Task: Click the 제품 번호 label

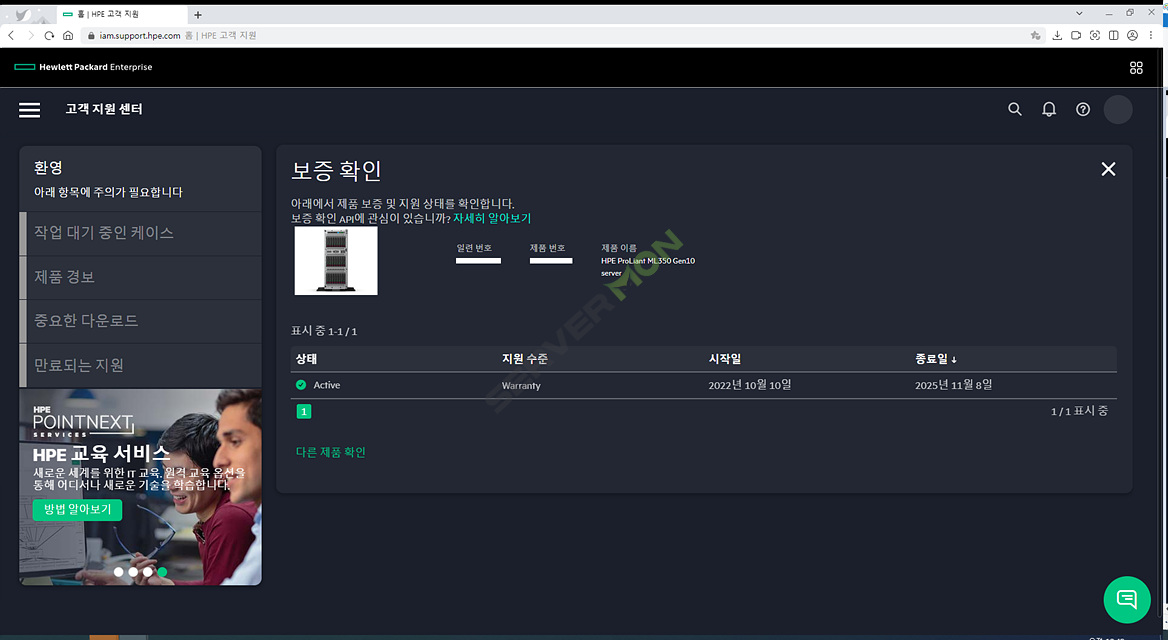Action: (548, 248)
